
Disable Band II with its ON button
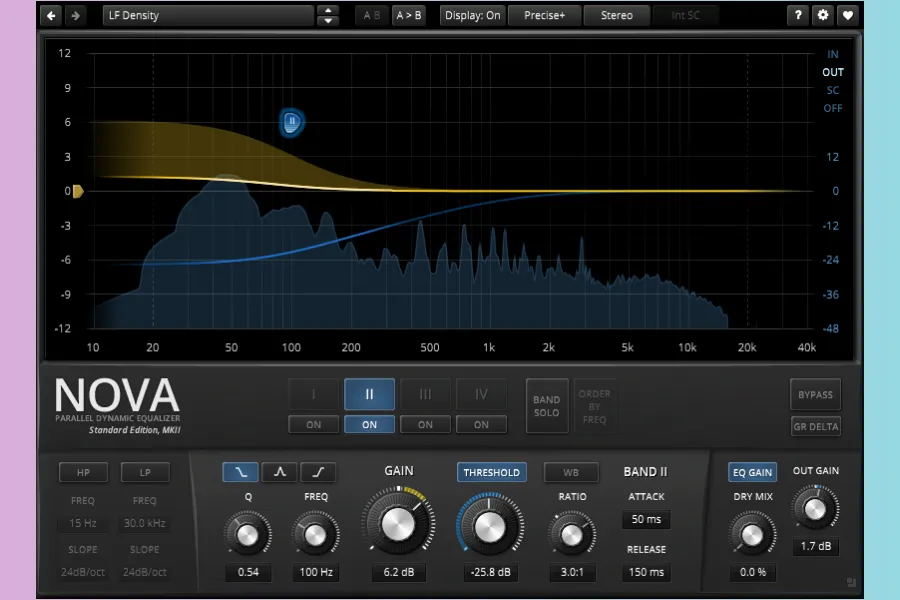point(370,425)
